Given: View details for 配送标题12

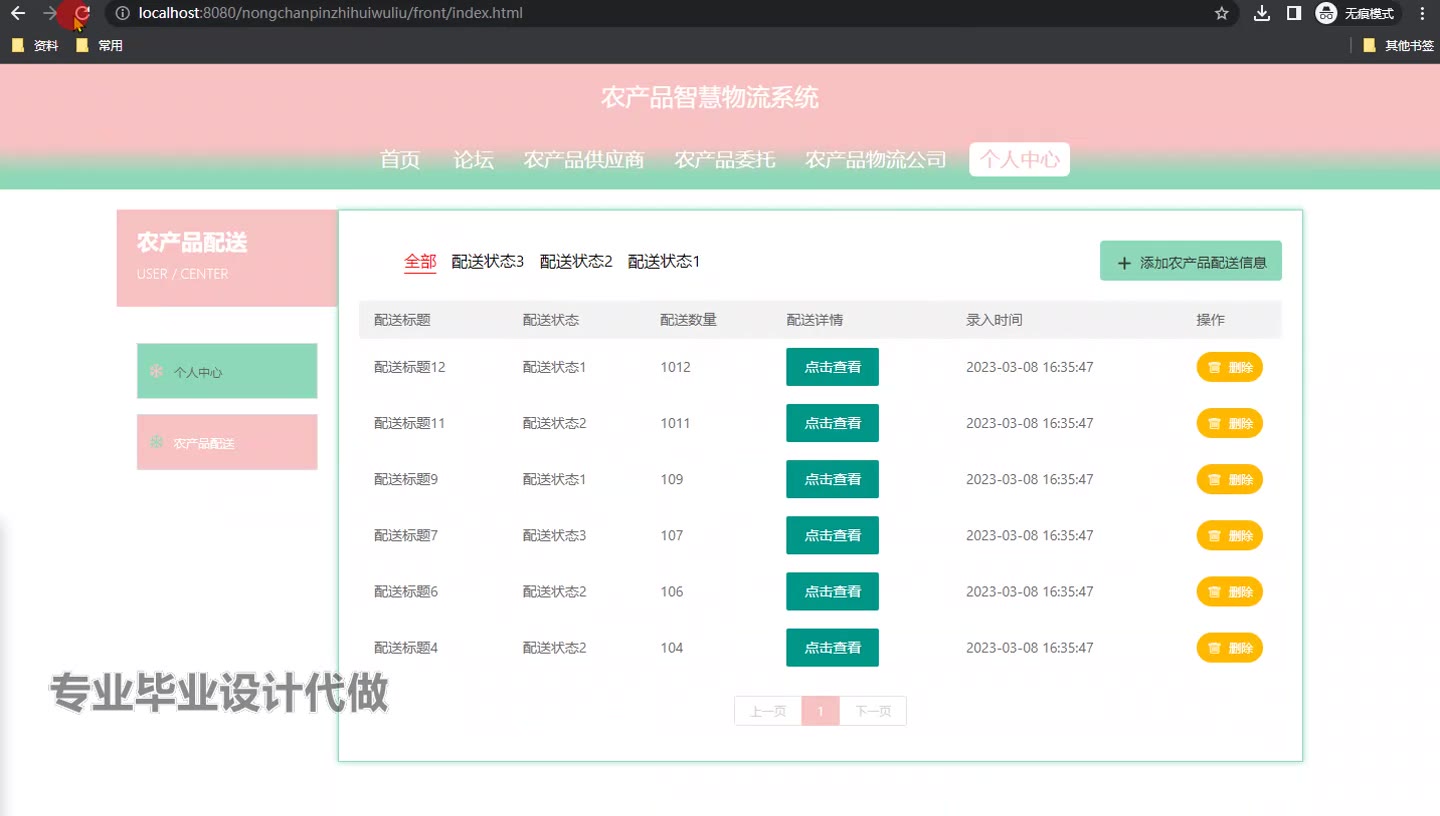Looking at the screenshot, I should [833, 367].
